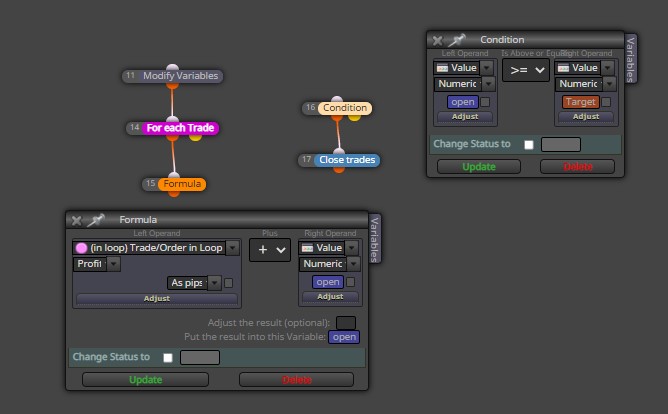Image resolution: width=668 pixels, height=414 pixels.
Task: Open the plus operator dropdown
Action: tap(270, 250)
